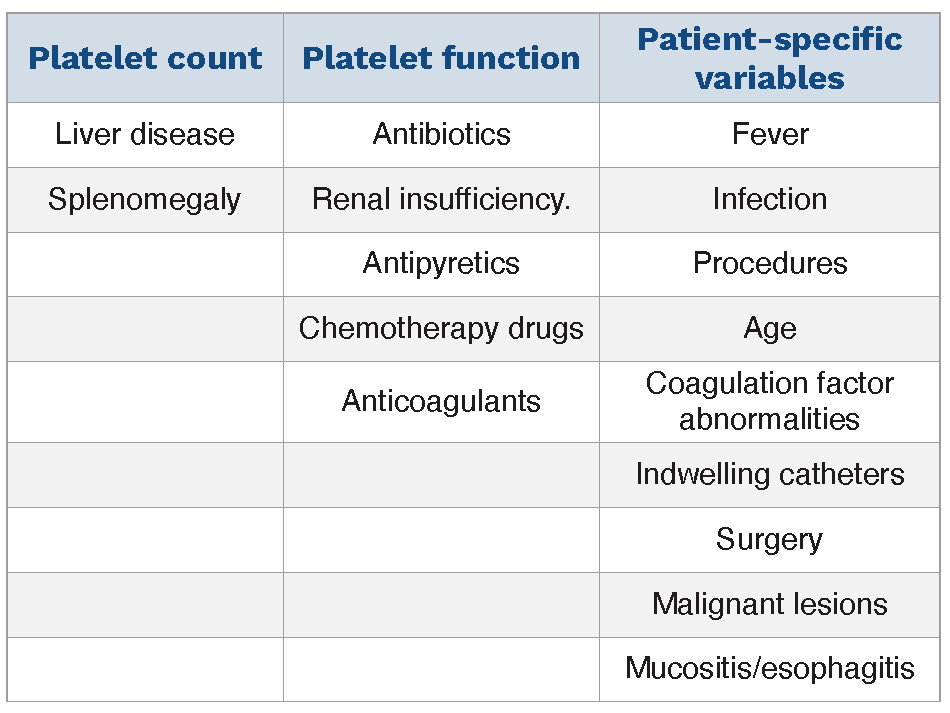Select the Liver disease cell
Image resolution: width=950 pixels, height=713 pixels.
(x=145, y=134)
